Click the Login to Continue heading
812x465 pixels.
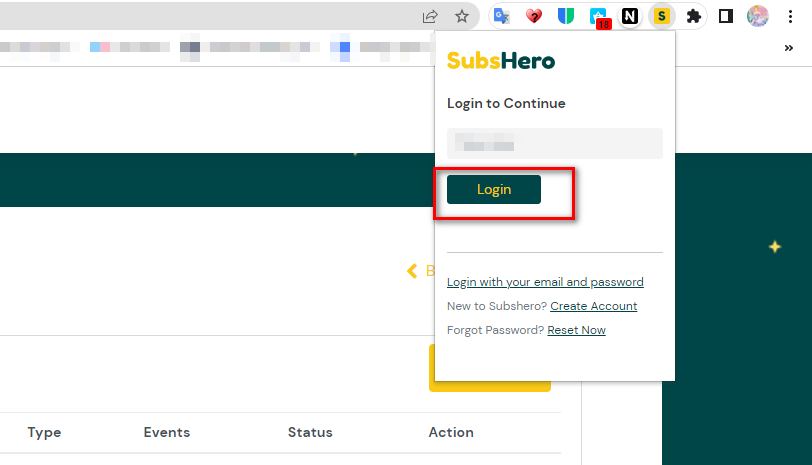506,103
